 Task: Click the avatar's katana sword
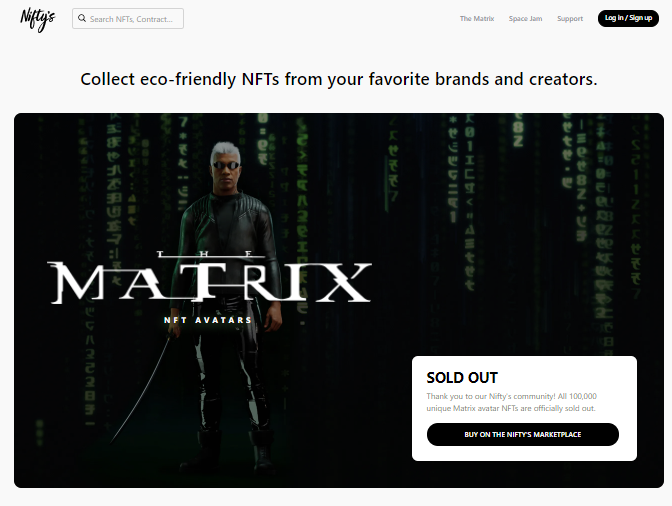pyautogui.click(x=141, y=388)
